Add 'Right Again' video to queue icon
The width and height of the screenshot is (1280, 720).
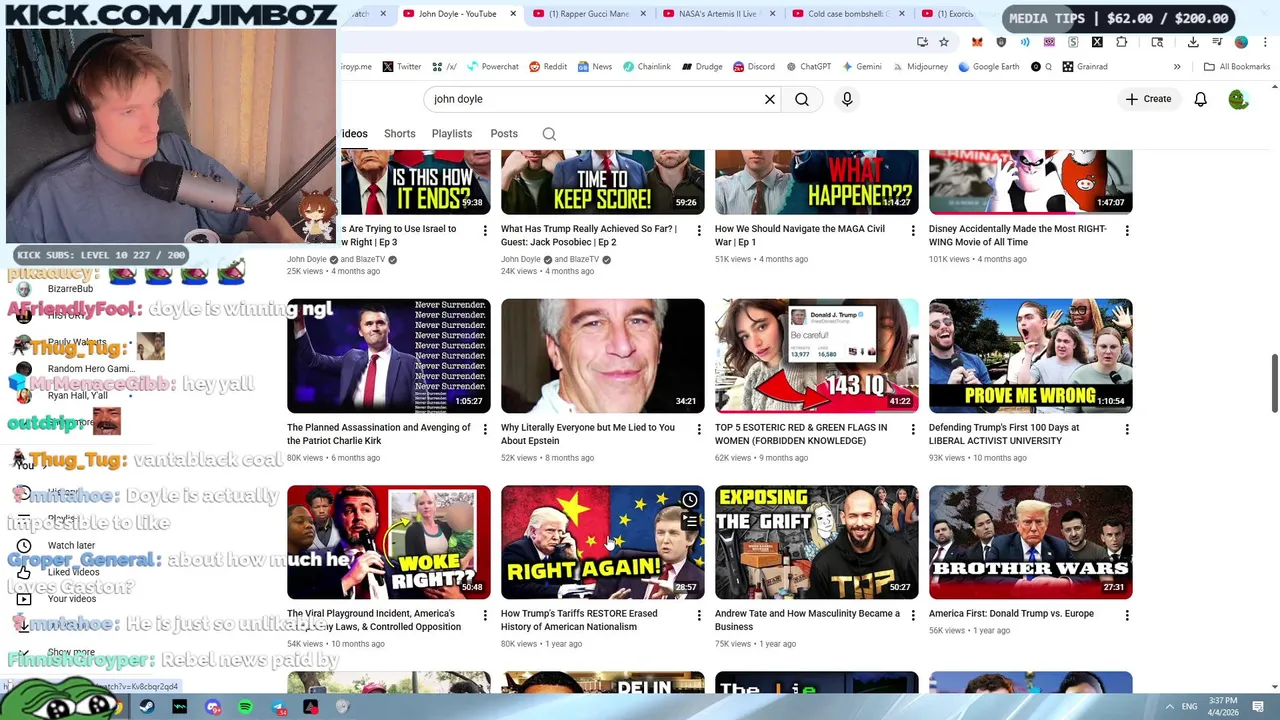point(690,522)
